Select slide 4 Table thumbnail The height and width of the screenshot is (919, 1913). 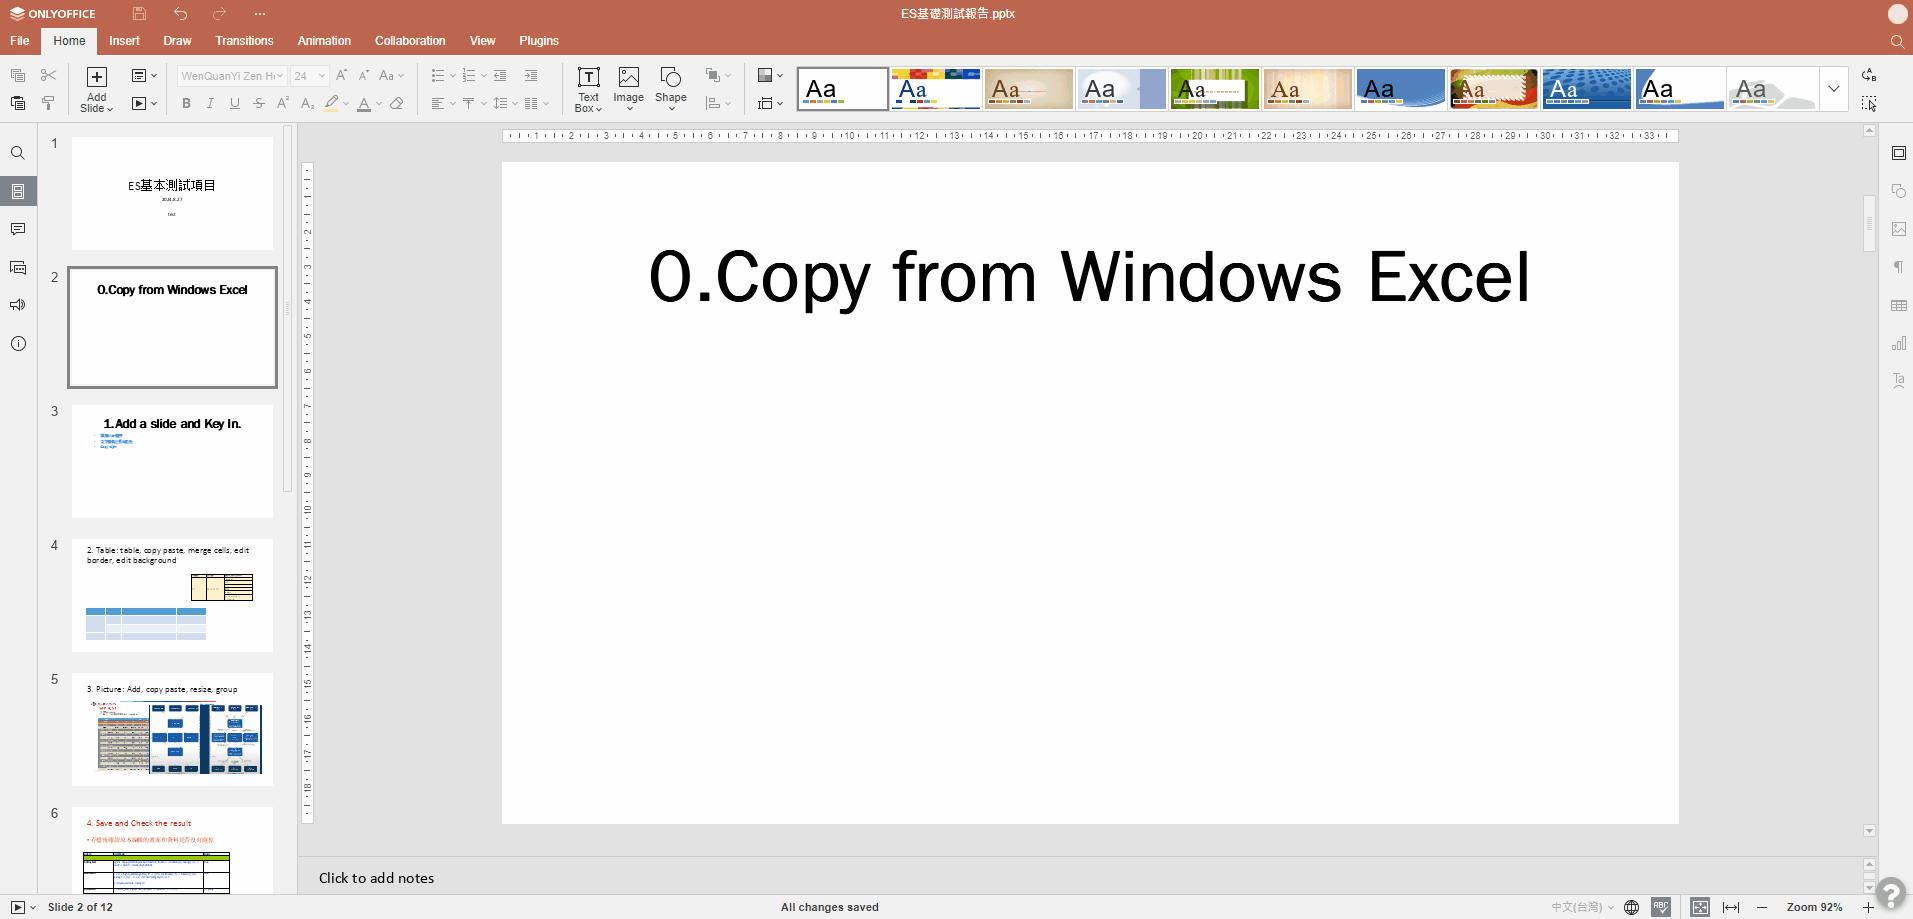click(x=172, y=595)
